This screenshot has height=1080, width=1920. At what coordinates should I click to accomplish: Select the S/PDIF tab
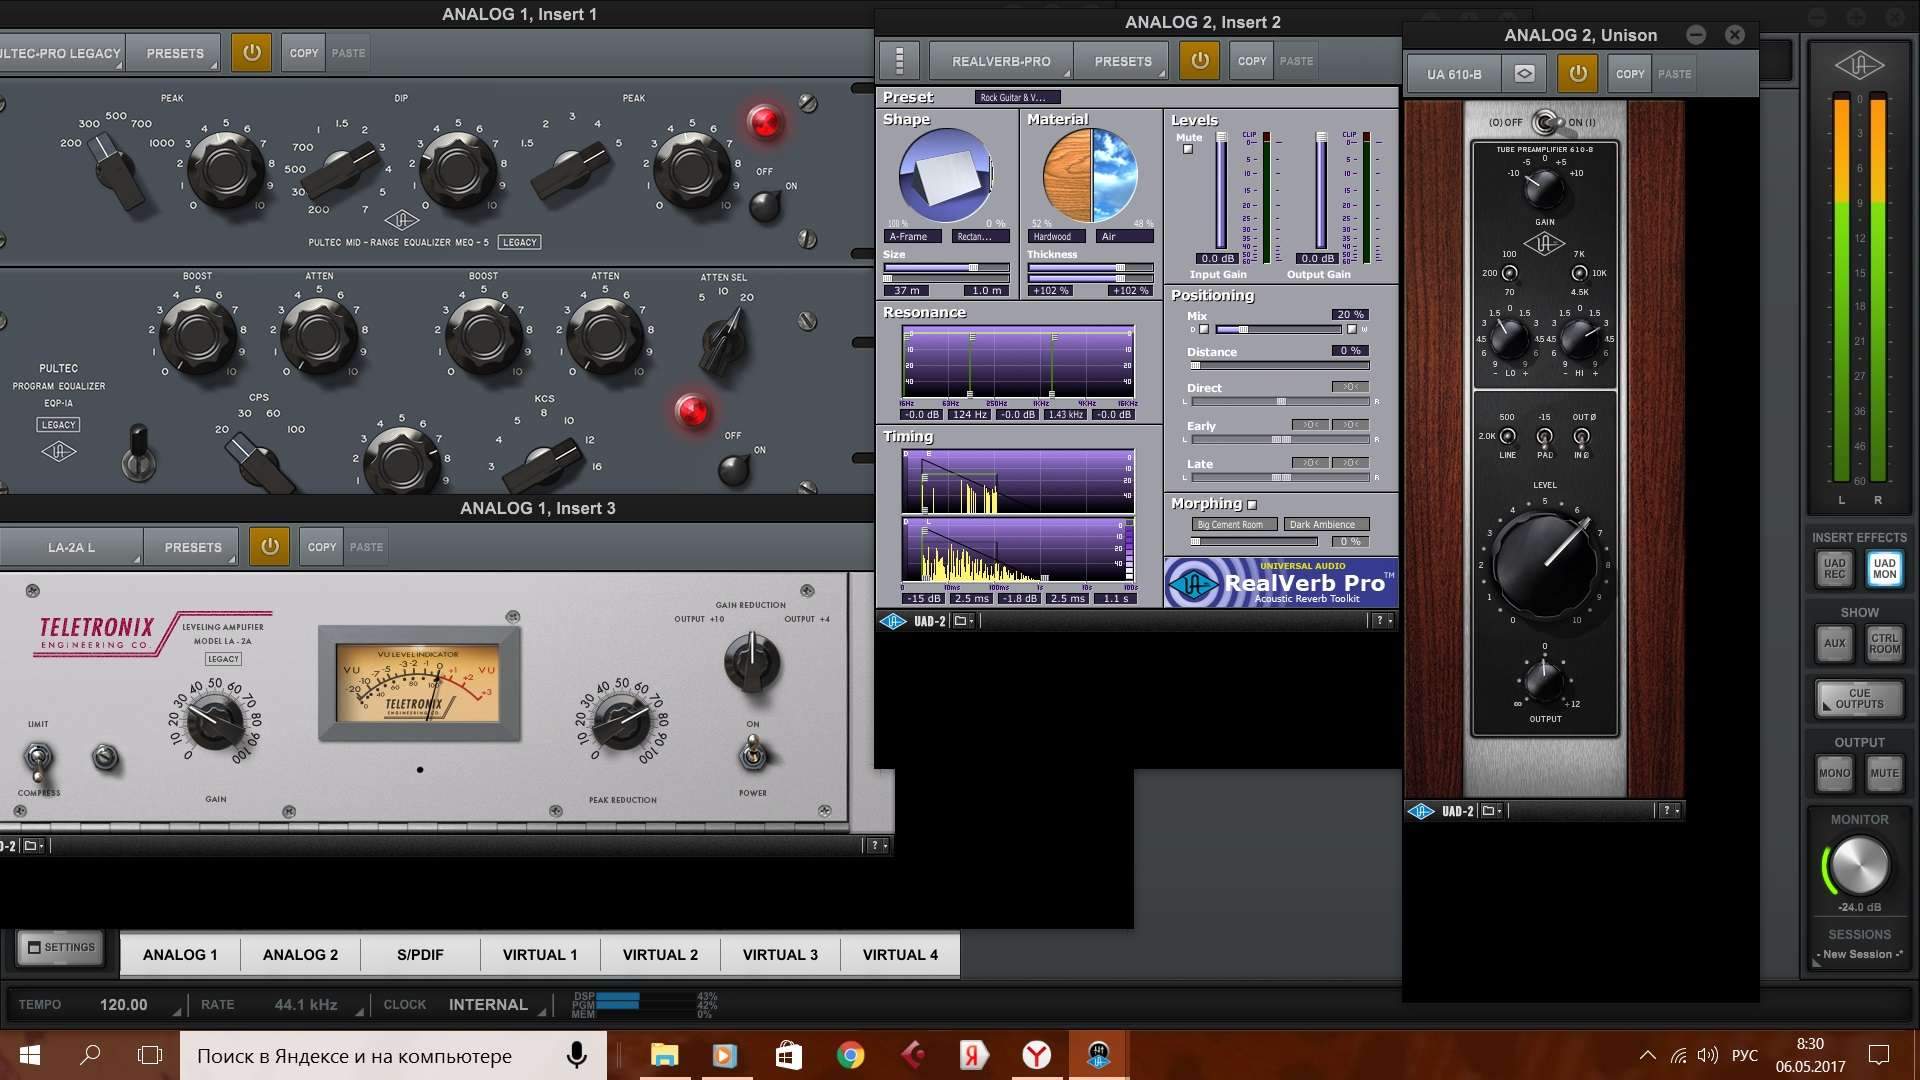[x=420, y=954]
